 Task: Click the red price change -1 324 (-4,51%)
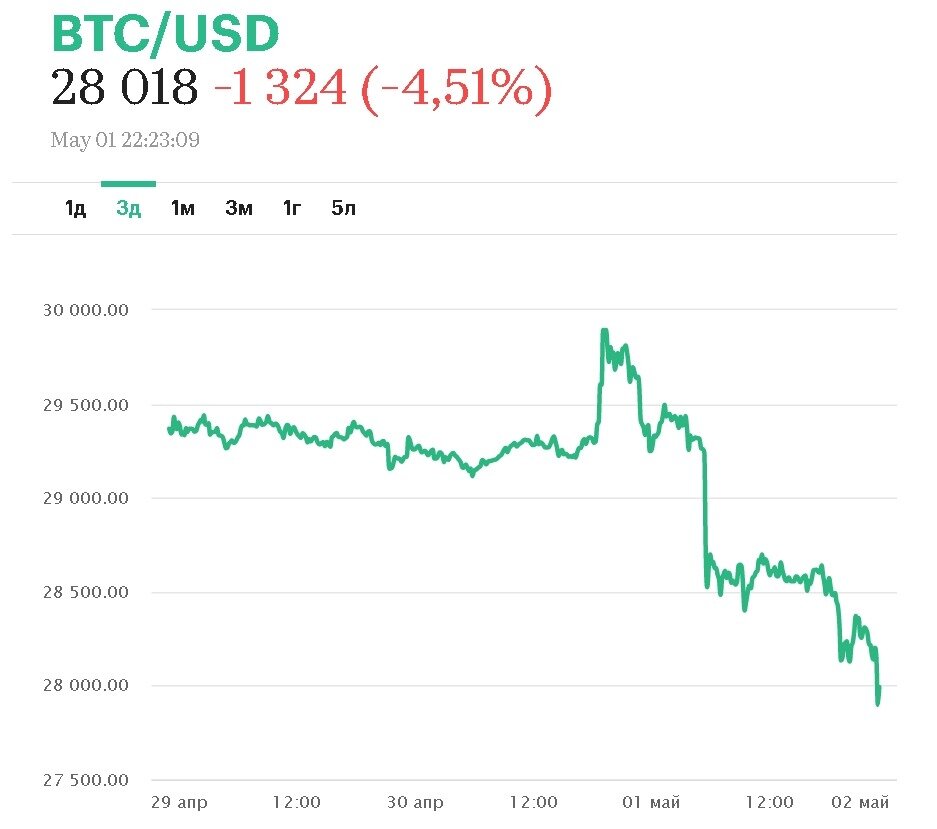tap(382, 89)
